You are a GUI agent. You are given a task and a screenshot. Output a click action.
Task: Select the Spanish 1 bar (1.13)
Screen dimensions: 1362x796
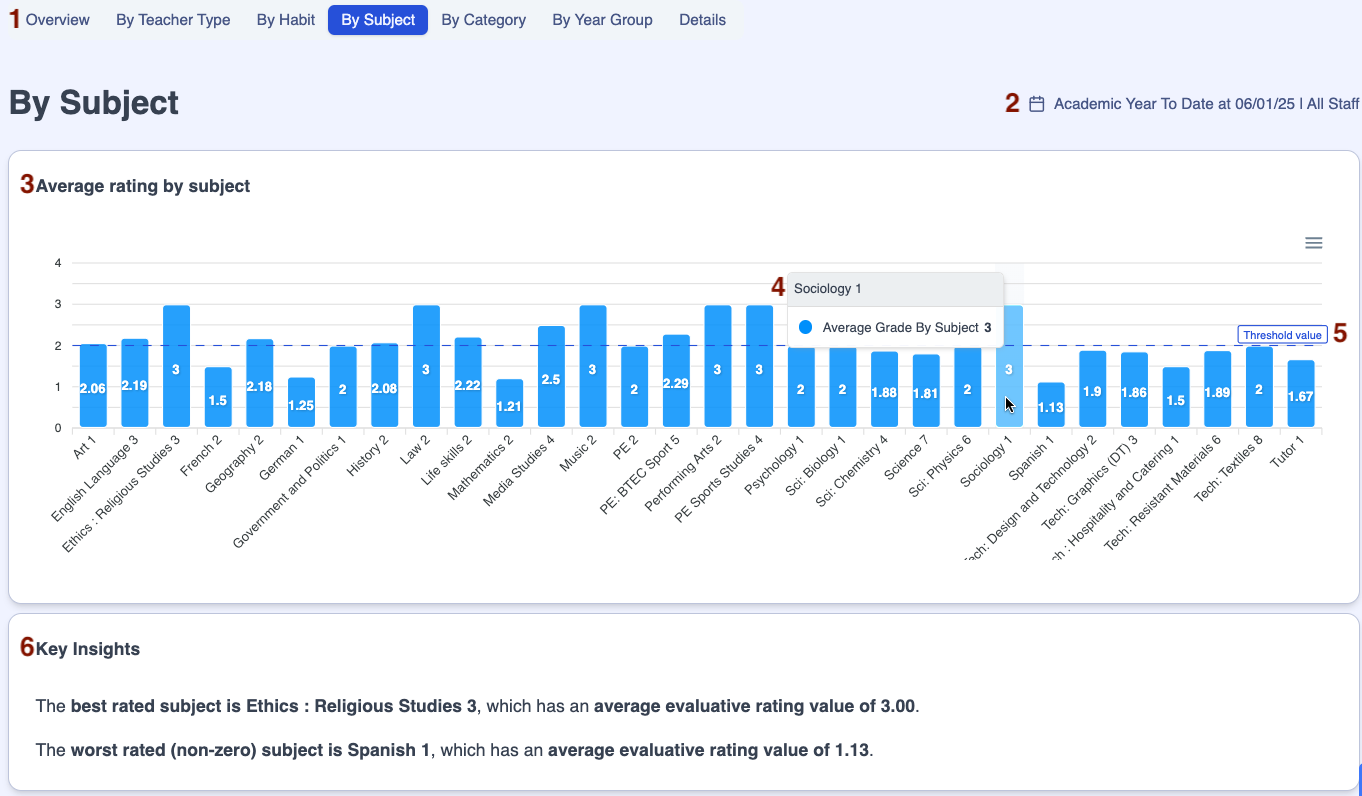(1051, 405)
